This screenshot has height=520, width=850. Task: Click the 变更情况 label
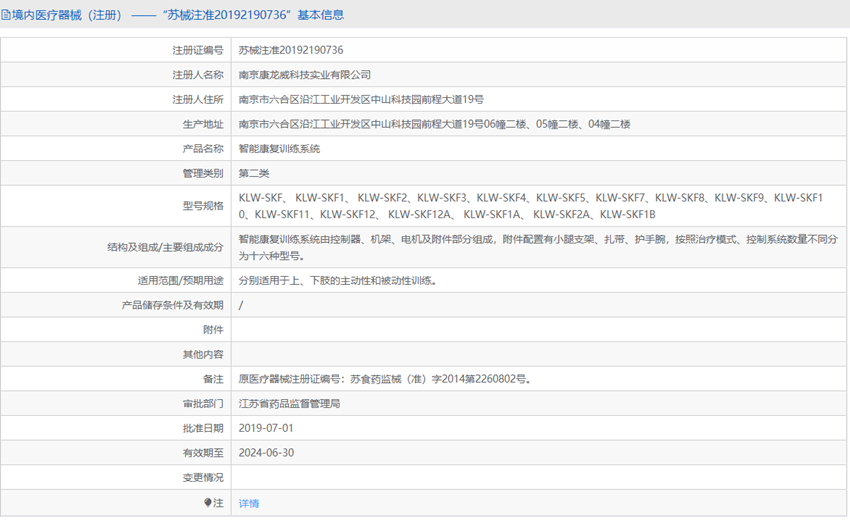pos(203,478)
